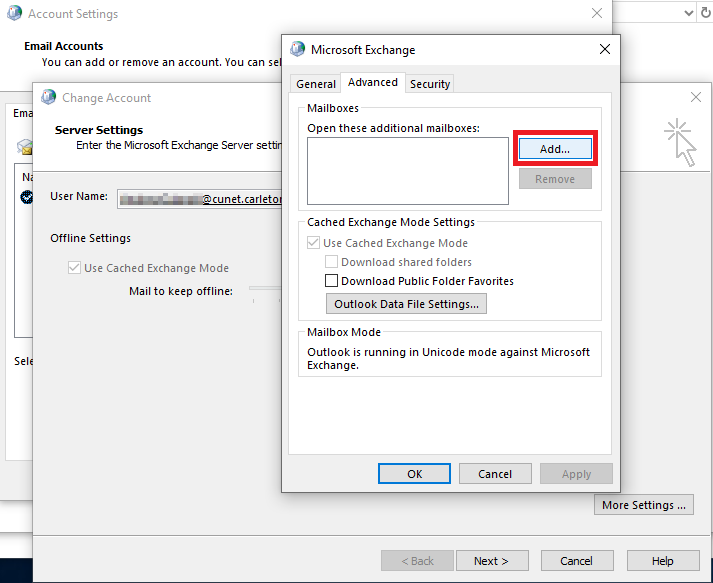Click the Mail to keep offline slider
Image resolution: width=713 pixels, height=583 pixels.
pyautogui.click(x=266, y=288)
